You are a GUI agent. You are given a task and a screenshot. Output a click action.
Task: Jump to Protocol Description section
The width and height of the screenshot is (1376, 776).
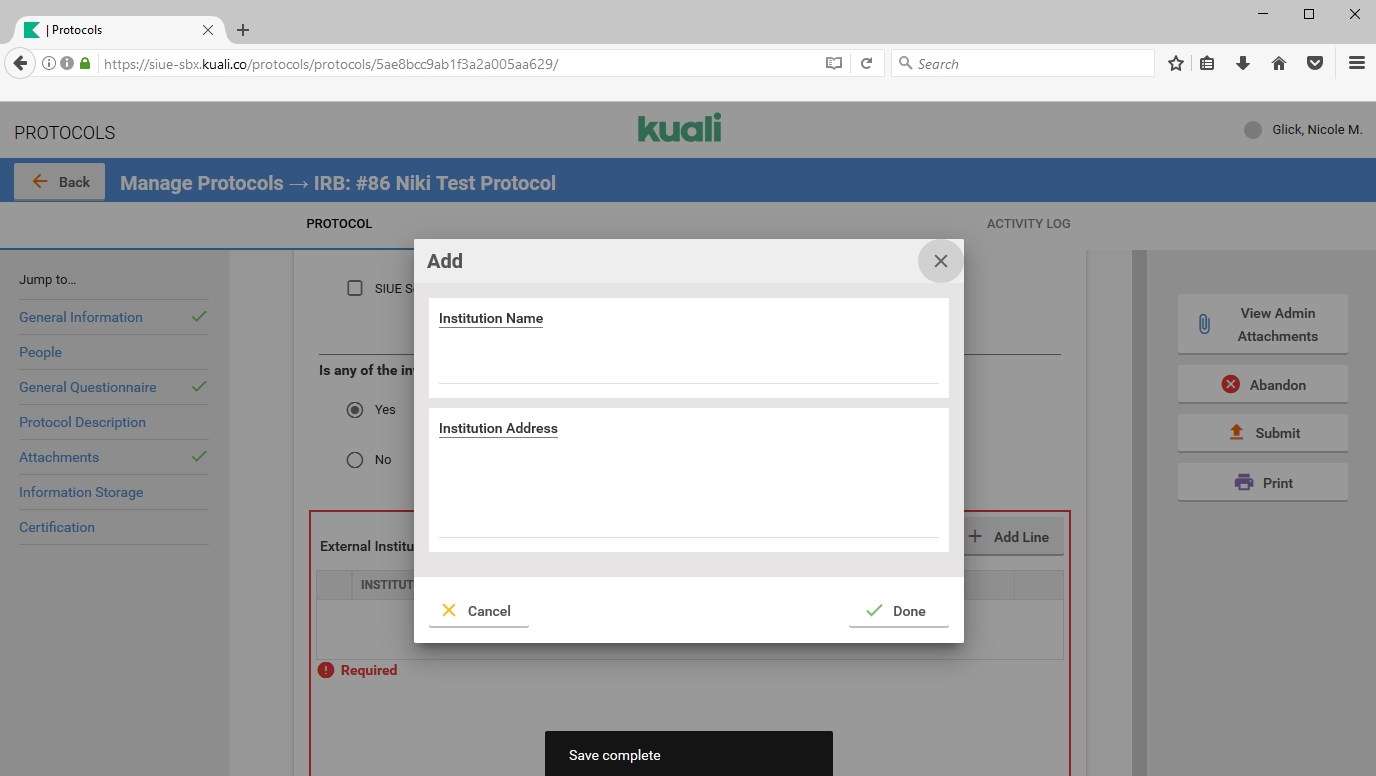tap(82, 422)
